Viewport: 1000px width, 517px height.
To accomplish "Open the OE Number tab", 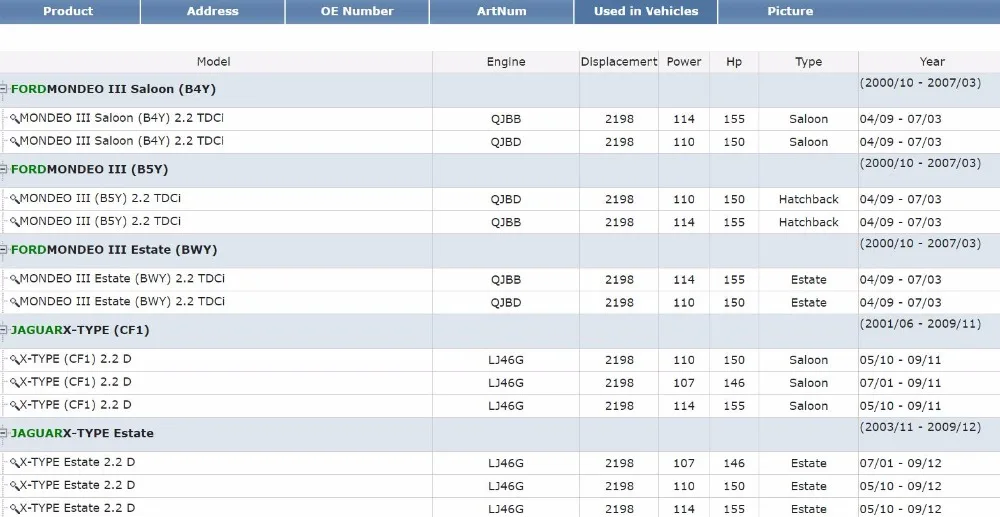I will tap(357, 11).
